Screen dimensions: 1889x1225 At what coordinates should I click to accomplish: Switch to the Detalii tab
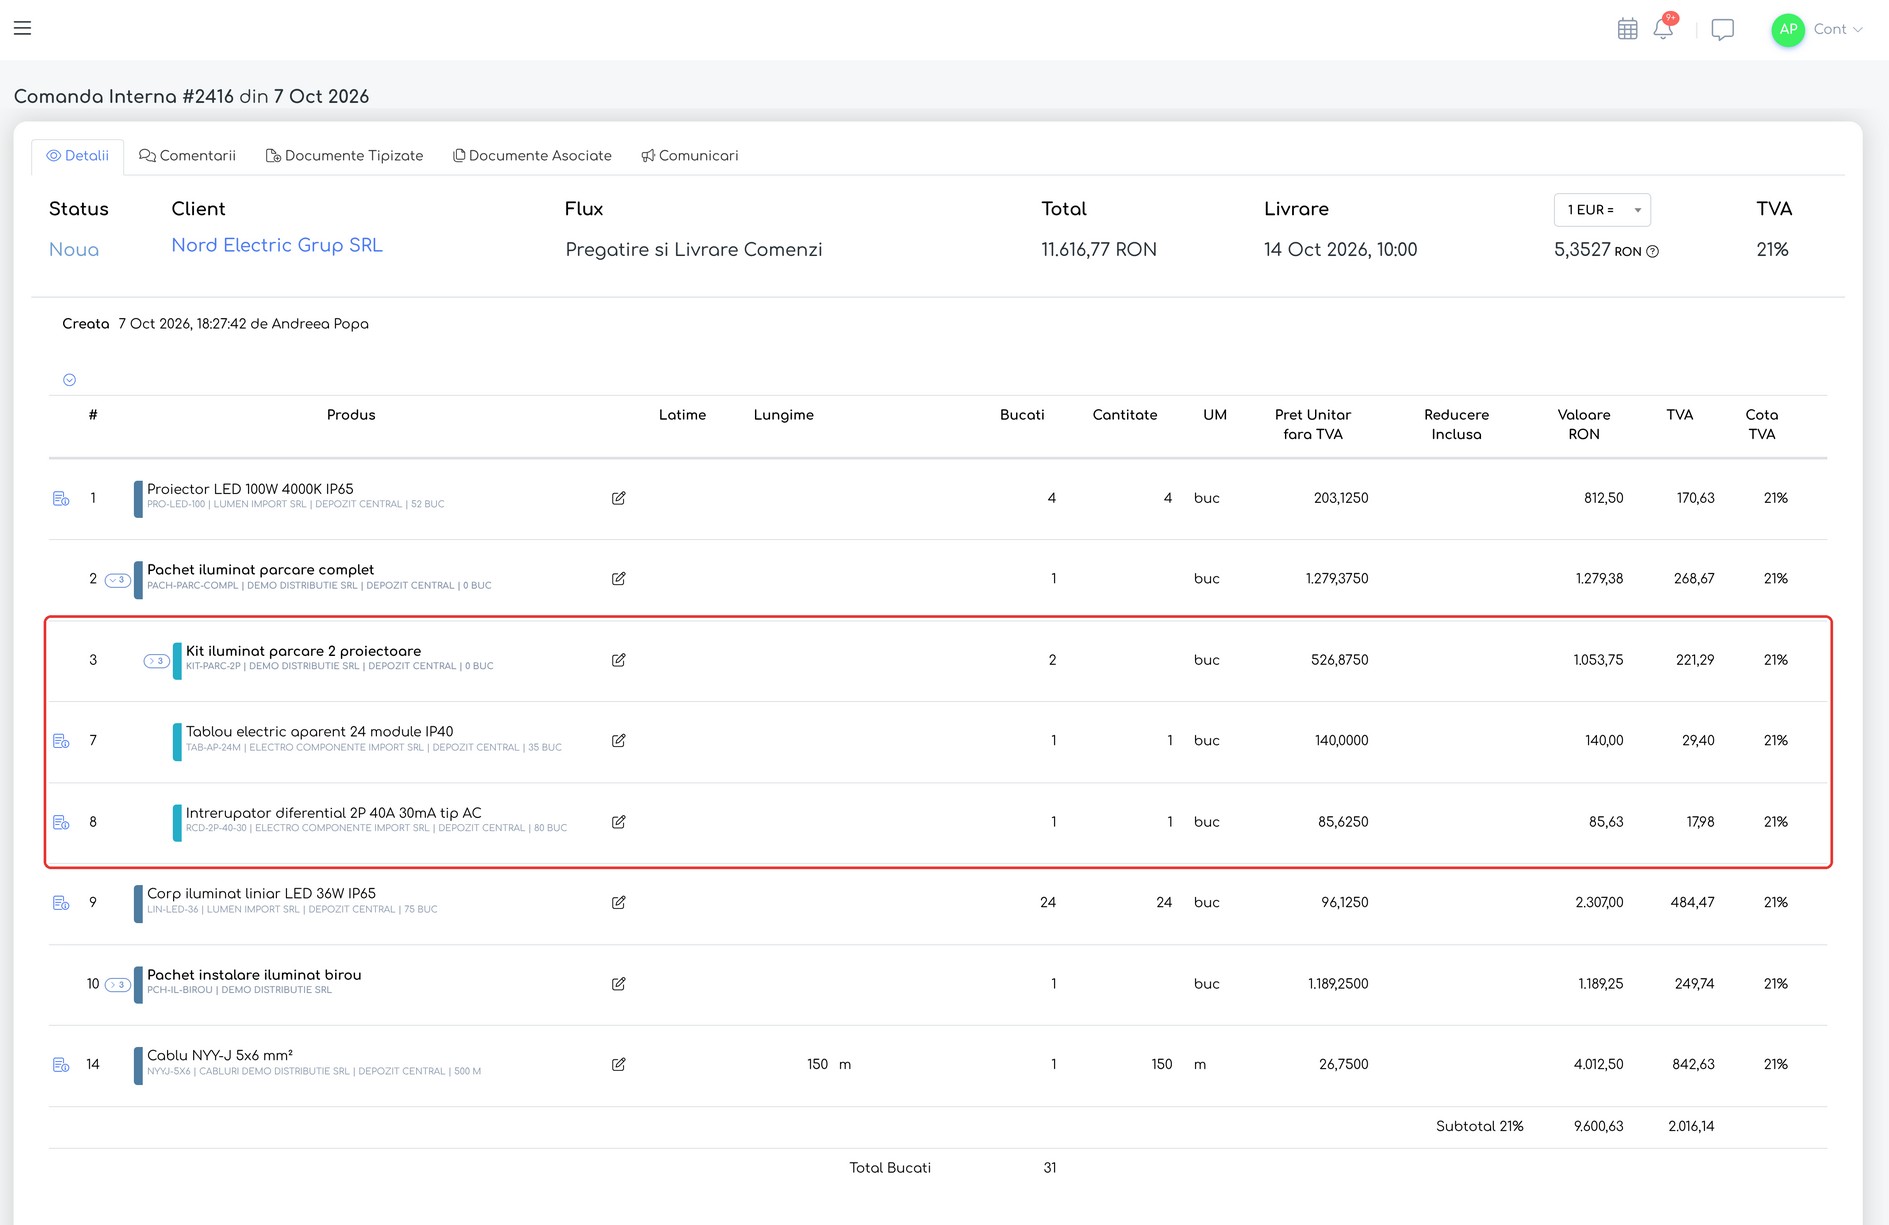[x=78, y=156]
